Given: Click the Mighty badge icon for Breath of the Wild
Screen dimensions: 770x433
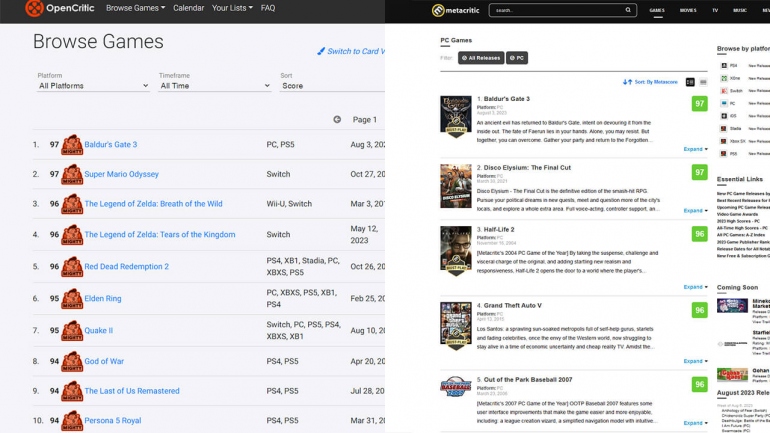Looking at the screenshot, I should [72, 204].
